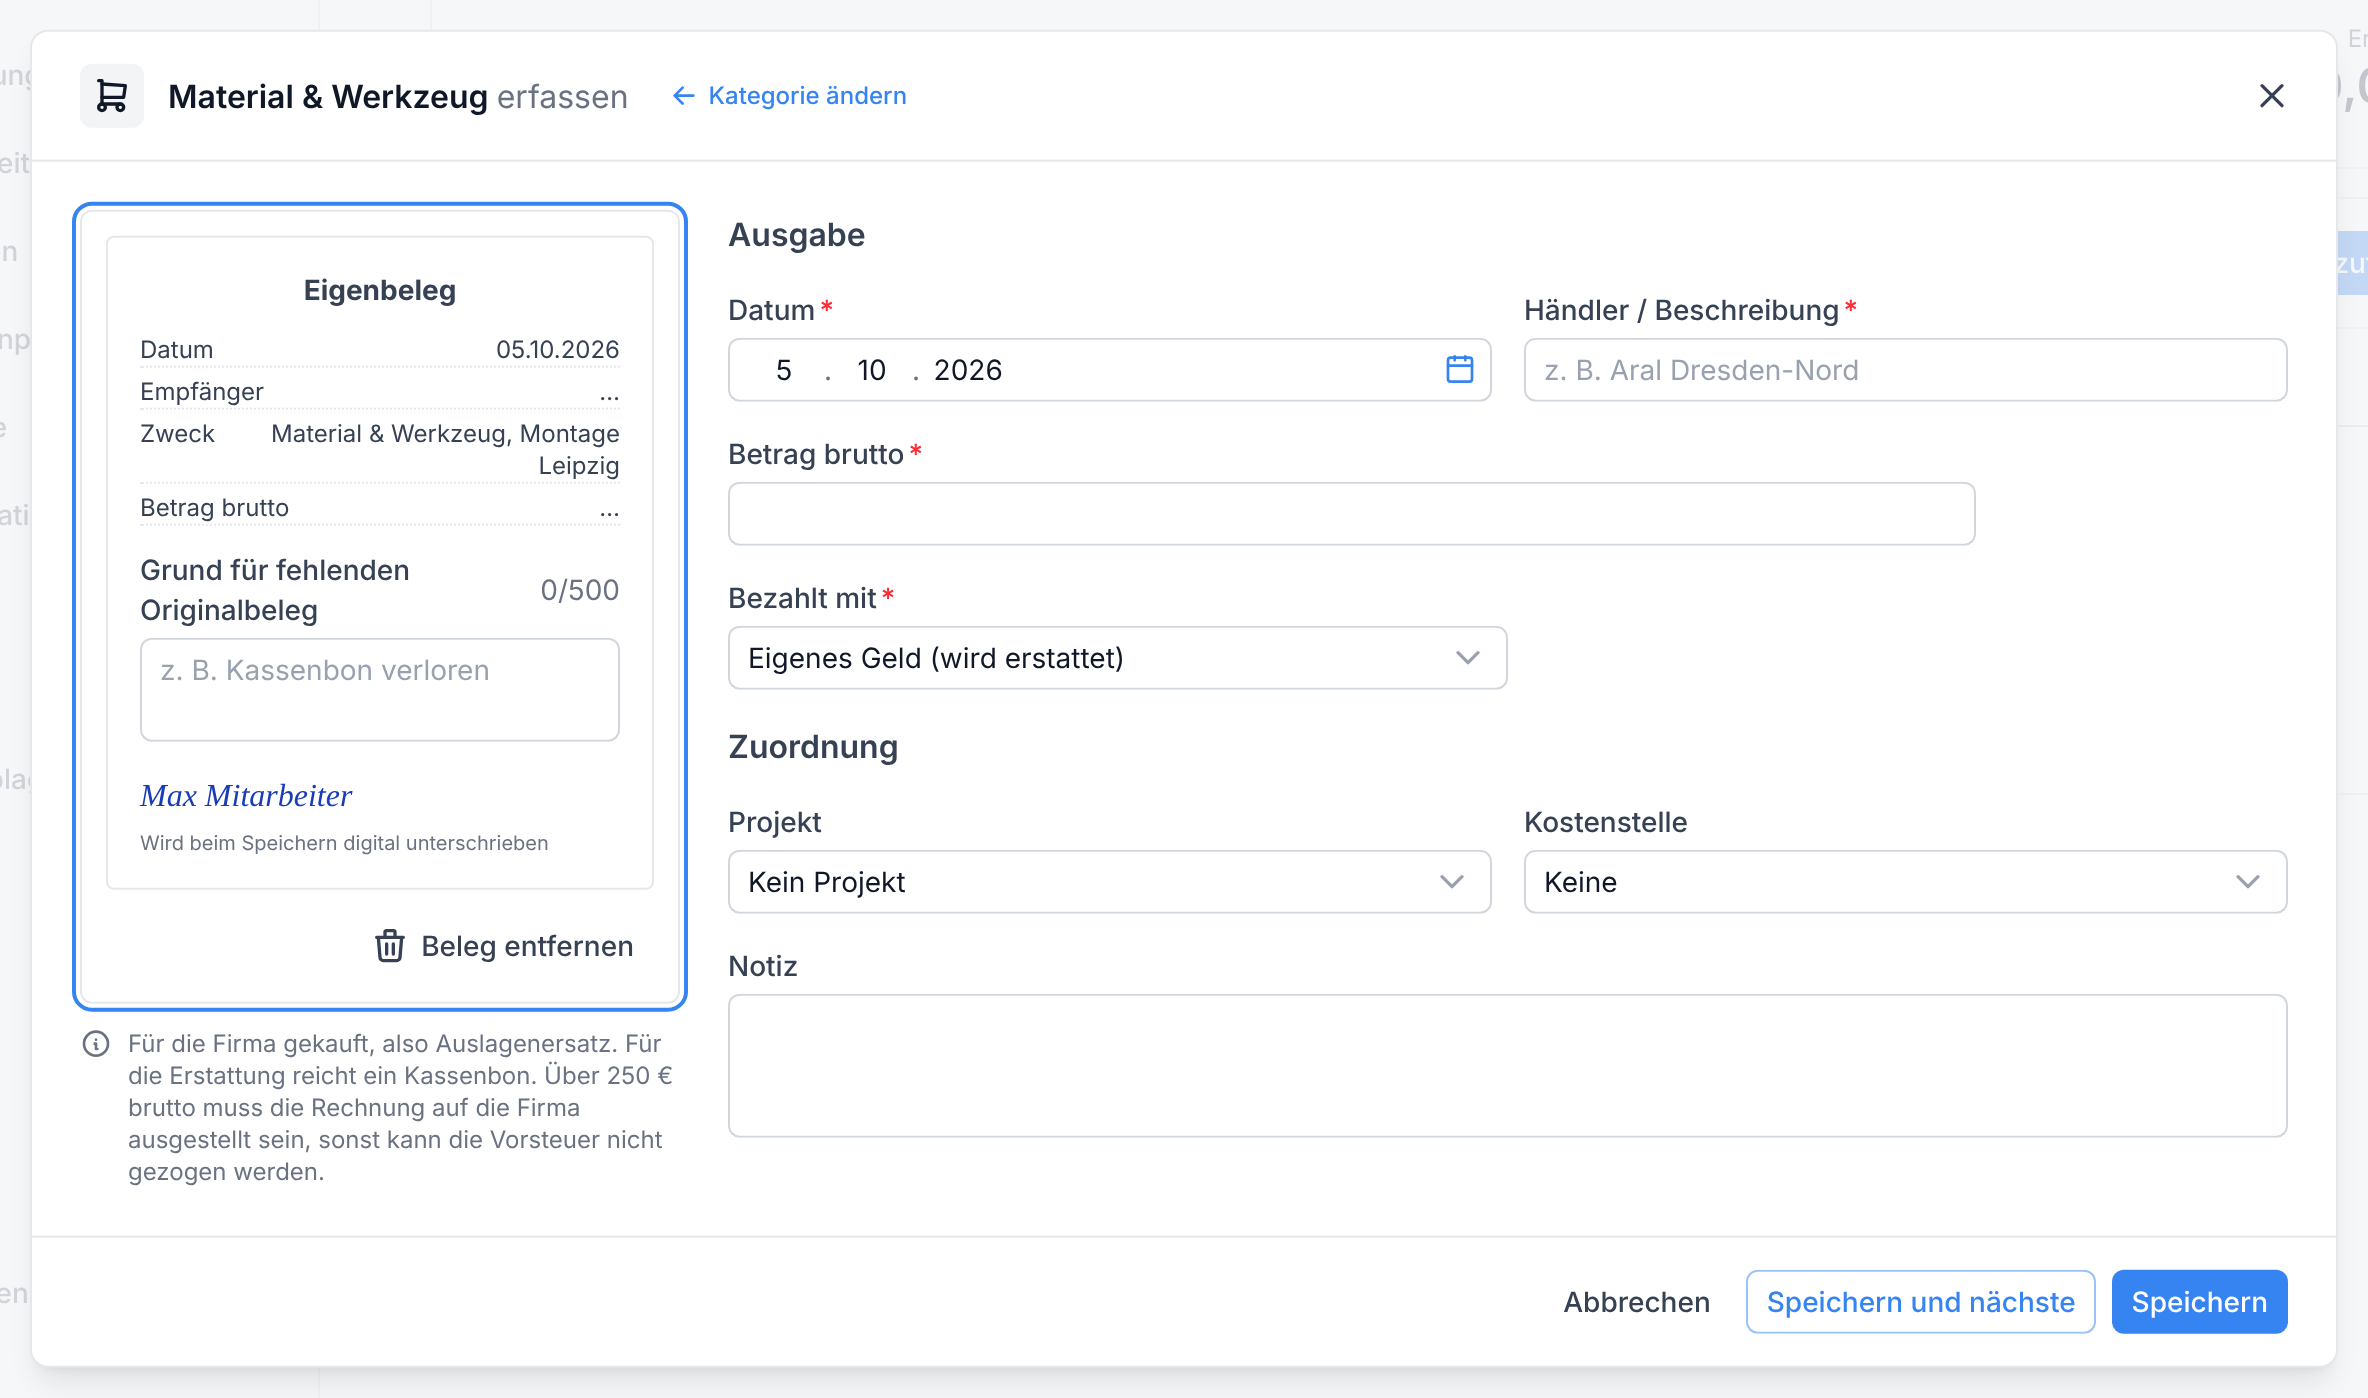
Task: Remove the receipt with Beleg entfernen
Action: pos(504,946)
